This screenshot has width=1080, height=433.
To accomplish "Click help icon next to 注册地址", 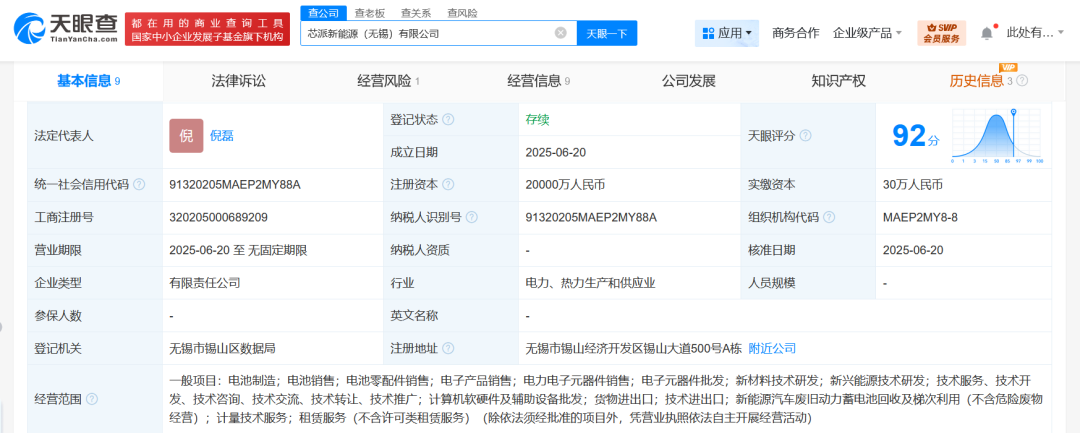I will [x=448, y=348].
